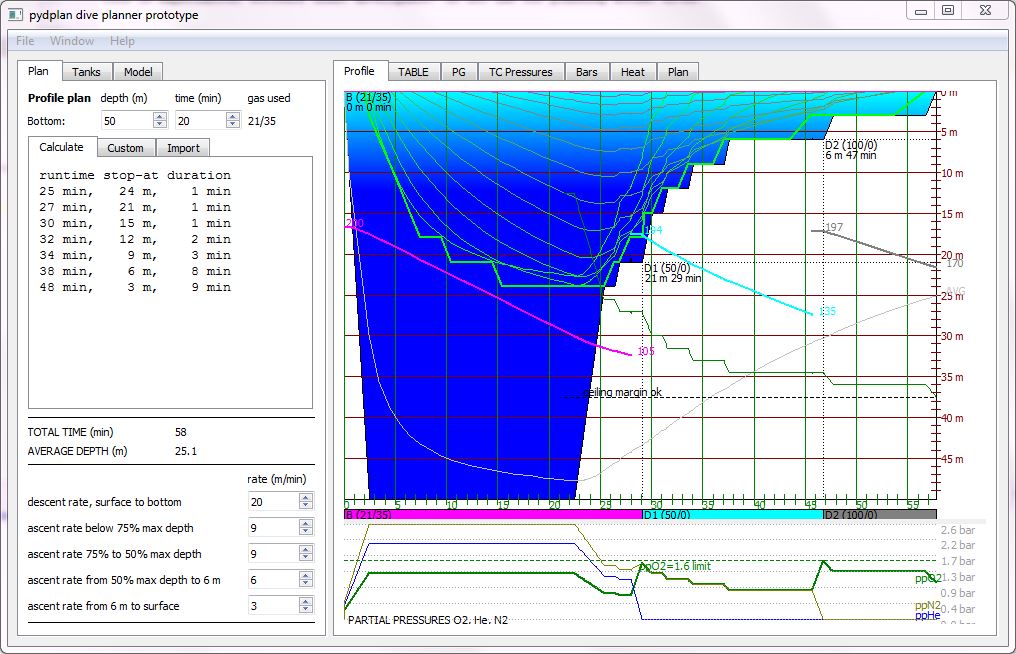
Task: Click the pydplan app icon in title bar
Action: 15,14
